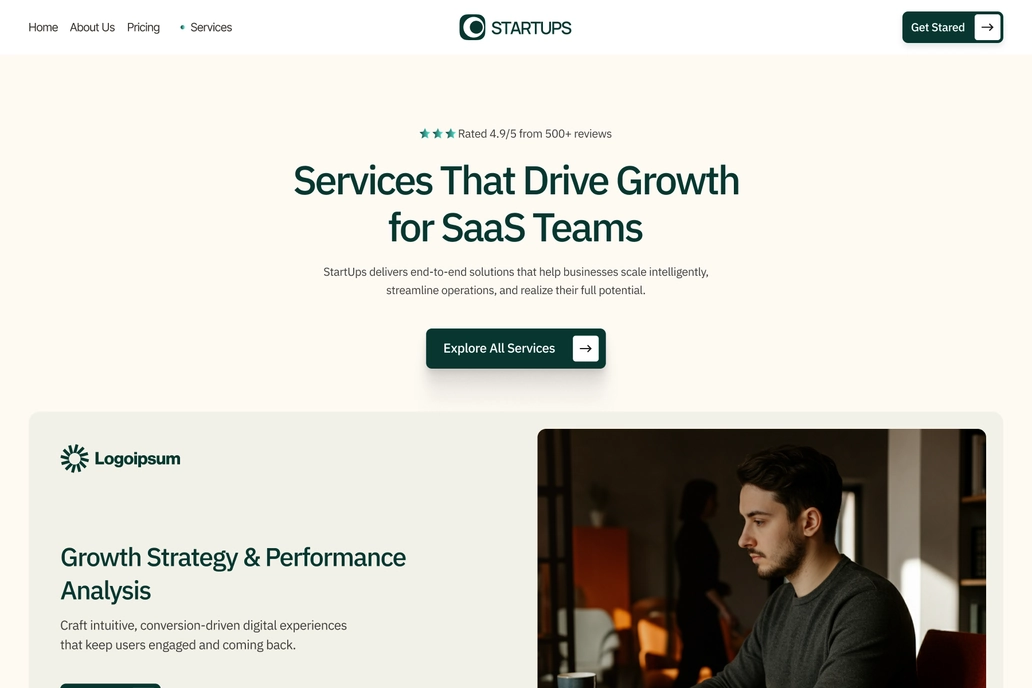Image resolution: width=1032 pixels, height=688 pixels.
Task: Select the Services nav item
Action: [211, 27]
